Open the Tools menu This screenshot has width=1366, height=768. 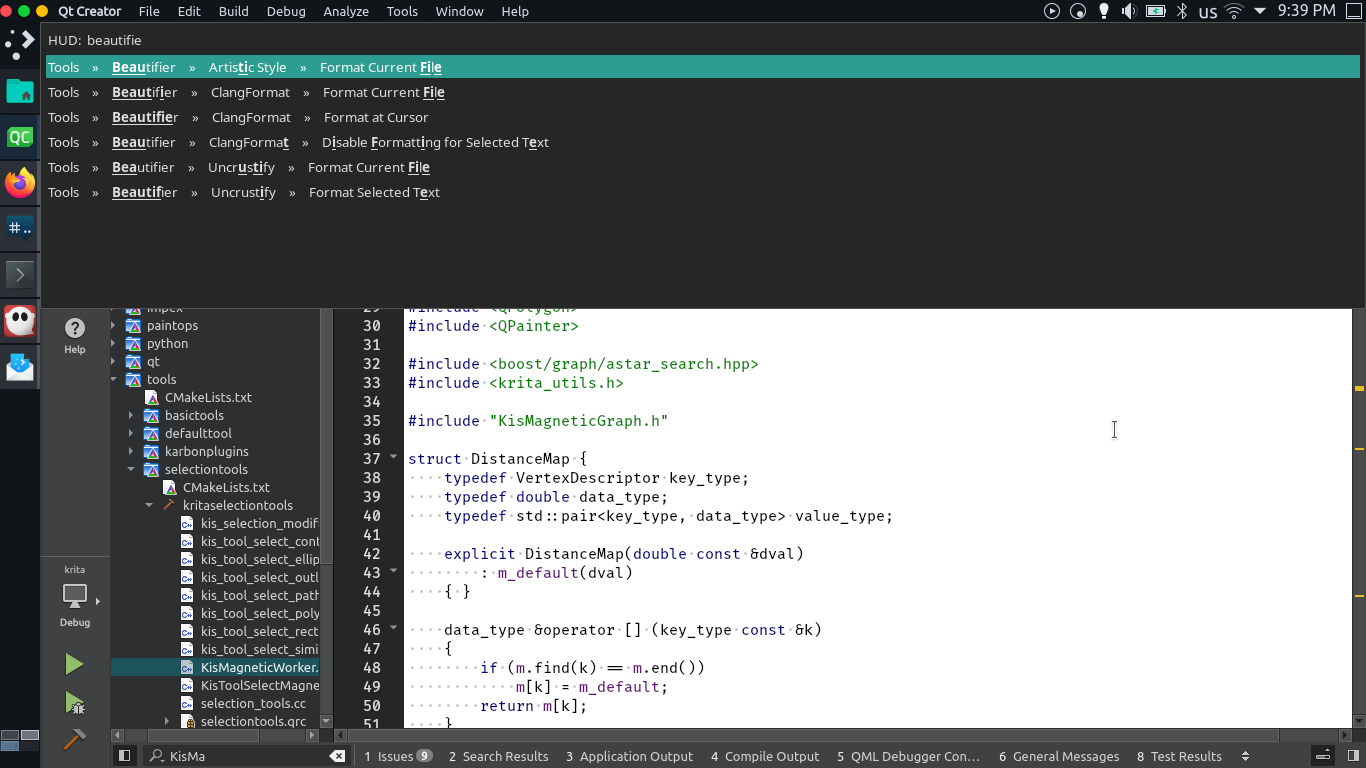tap(402, 11)
